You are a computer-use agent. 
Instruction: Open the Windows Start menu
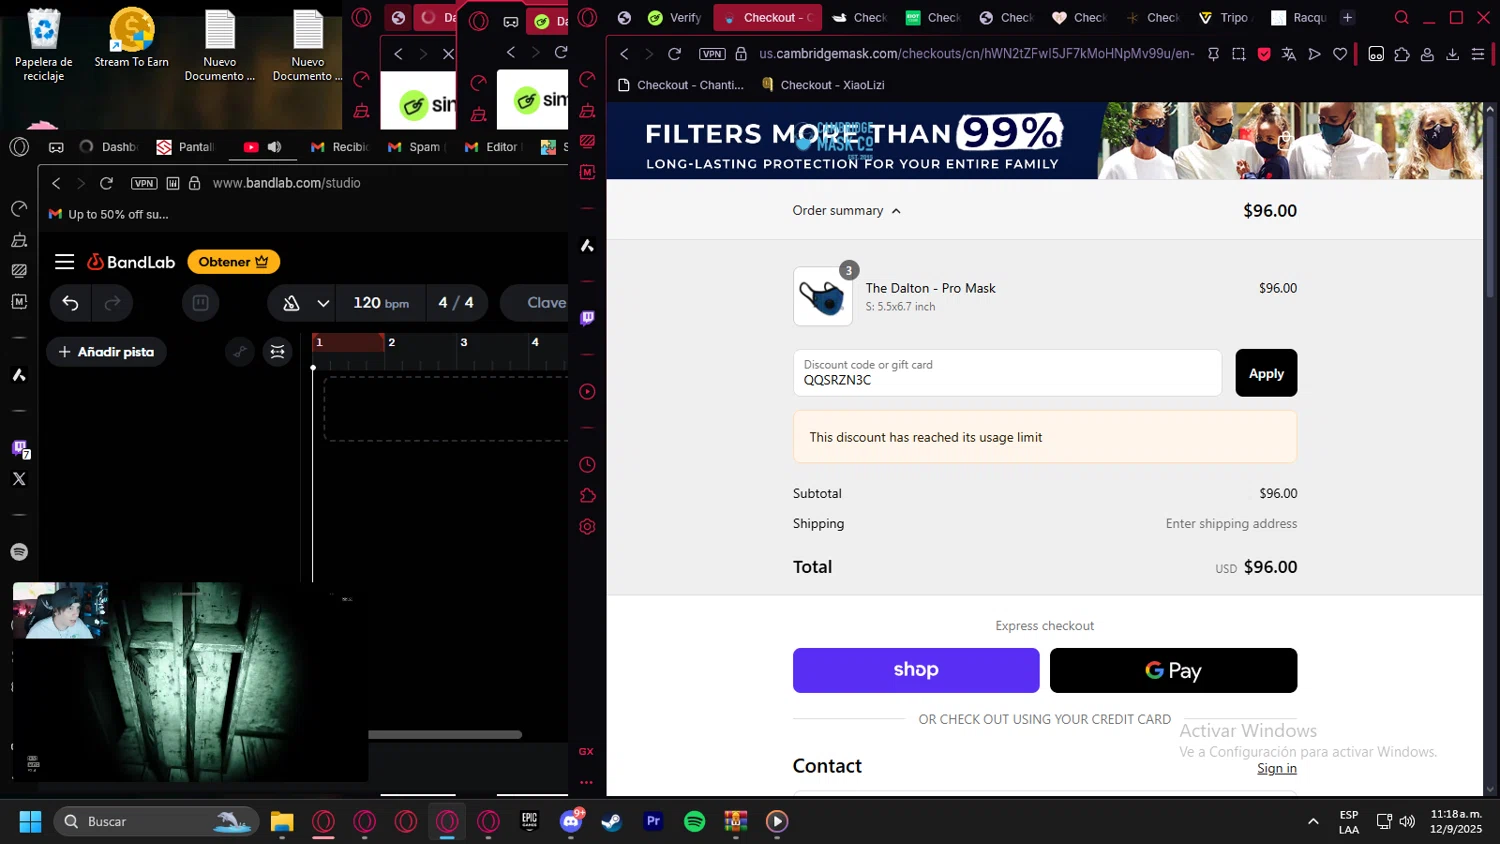tap(30, 822)
